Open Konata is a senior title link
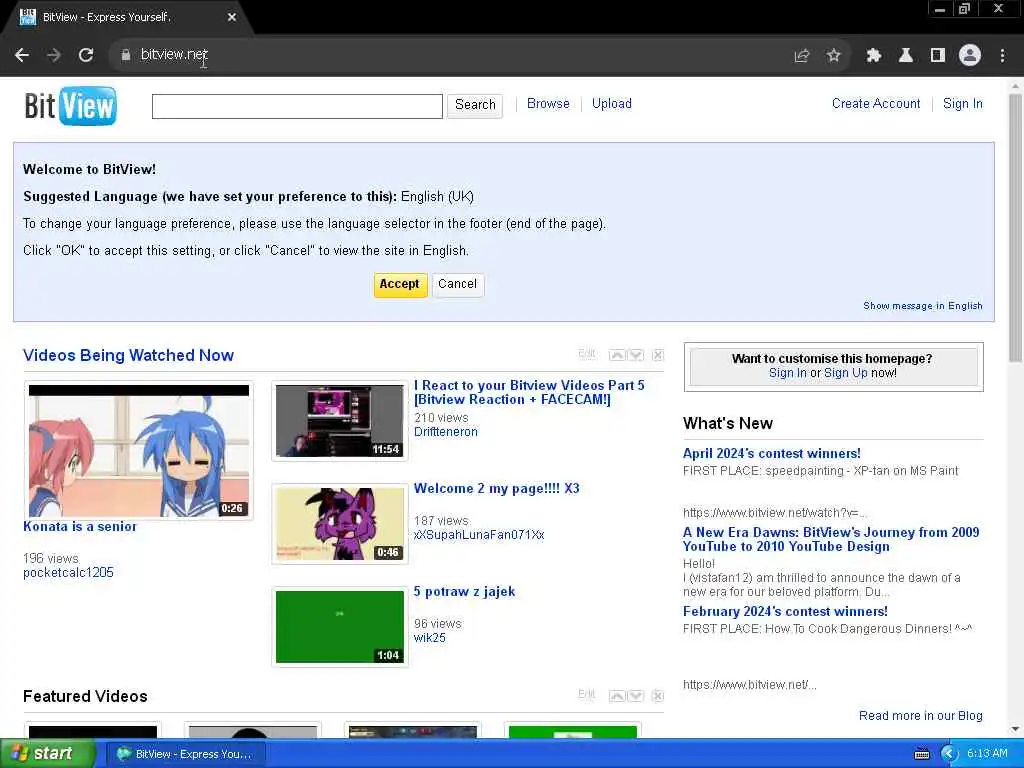Image resolution: width=1024 pixels, height=768 pixels. [x=80, y=526]
